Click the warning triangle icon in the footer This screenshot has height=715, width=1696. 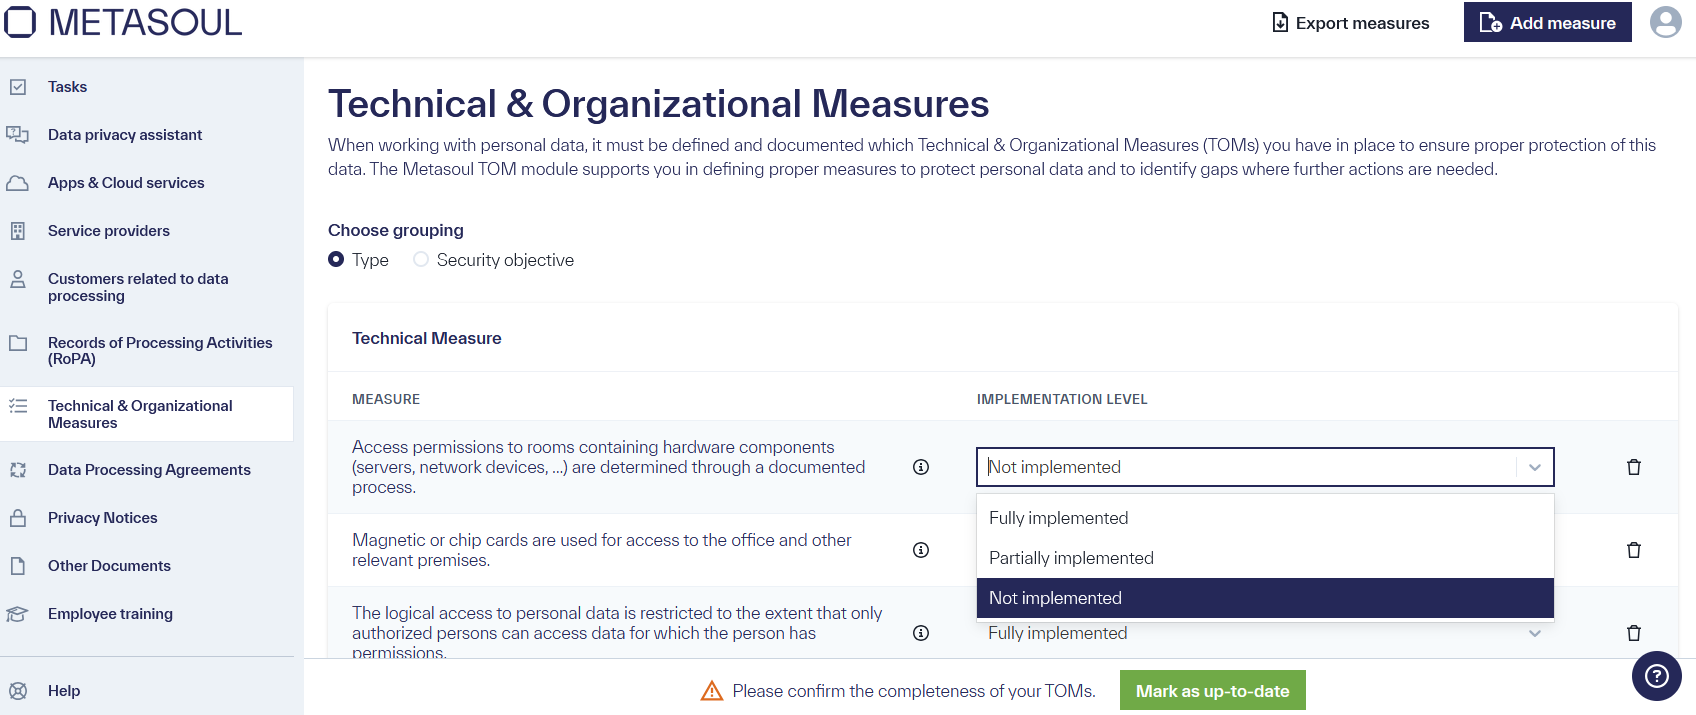pos(712,691)
